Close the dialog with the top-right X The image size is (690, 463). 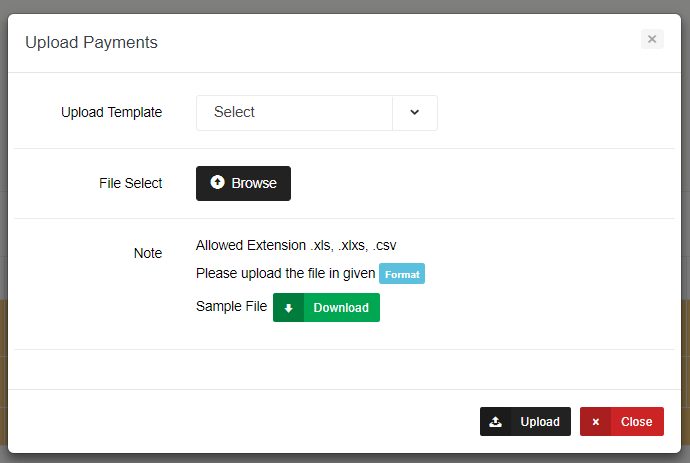652,39
